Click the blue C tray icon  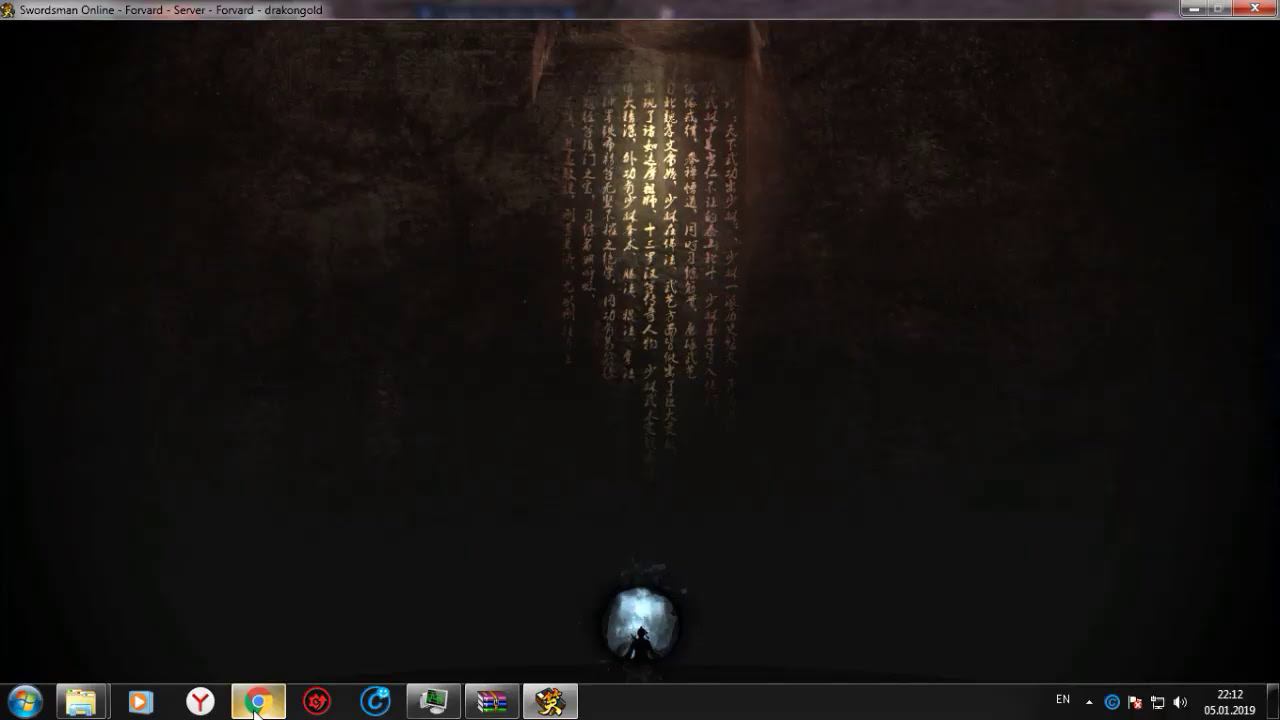[x=1112, y=702]
